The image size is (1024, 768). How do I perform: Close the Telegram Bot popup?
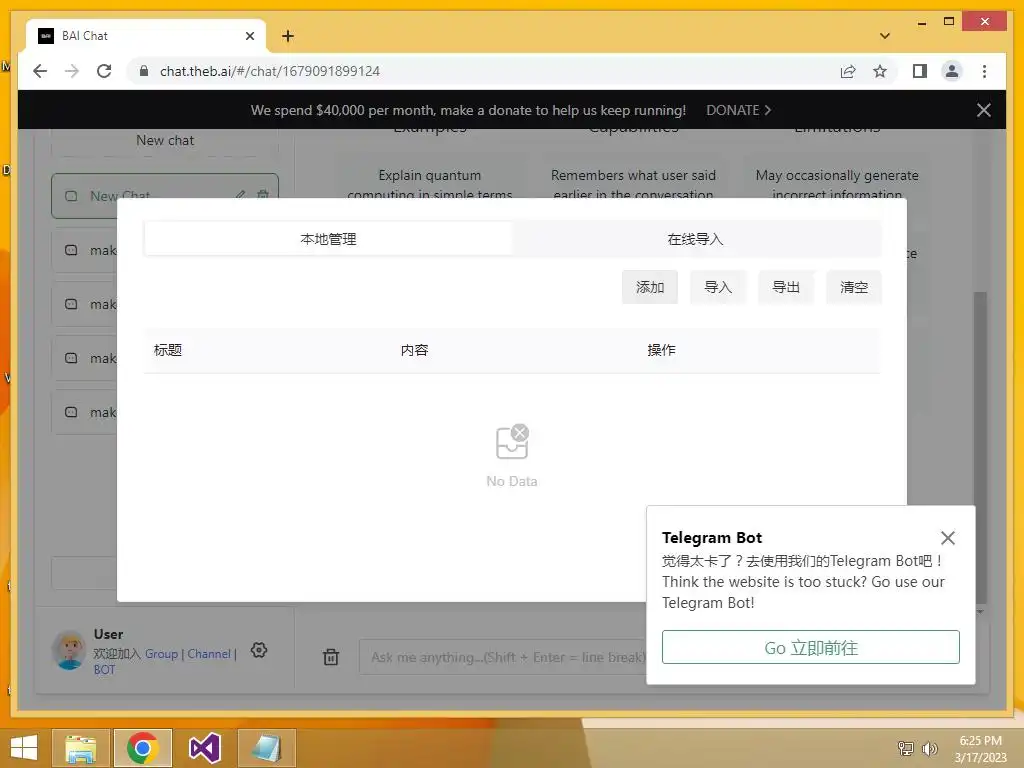point(948,537)
